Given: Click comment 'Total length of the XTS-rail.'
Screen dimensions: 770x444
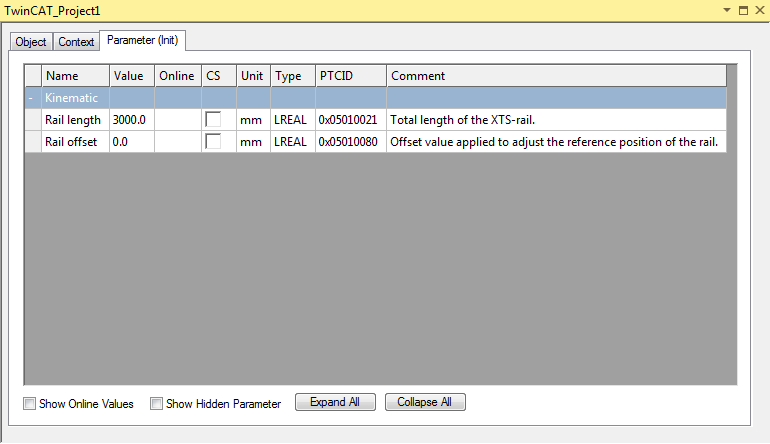Looking at the screenshot, I should tap(463, 120).
